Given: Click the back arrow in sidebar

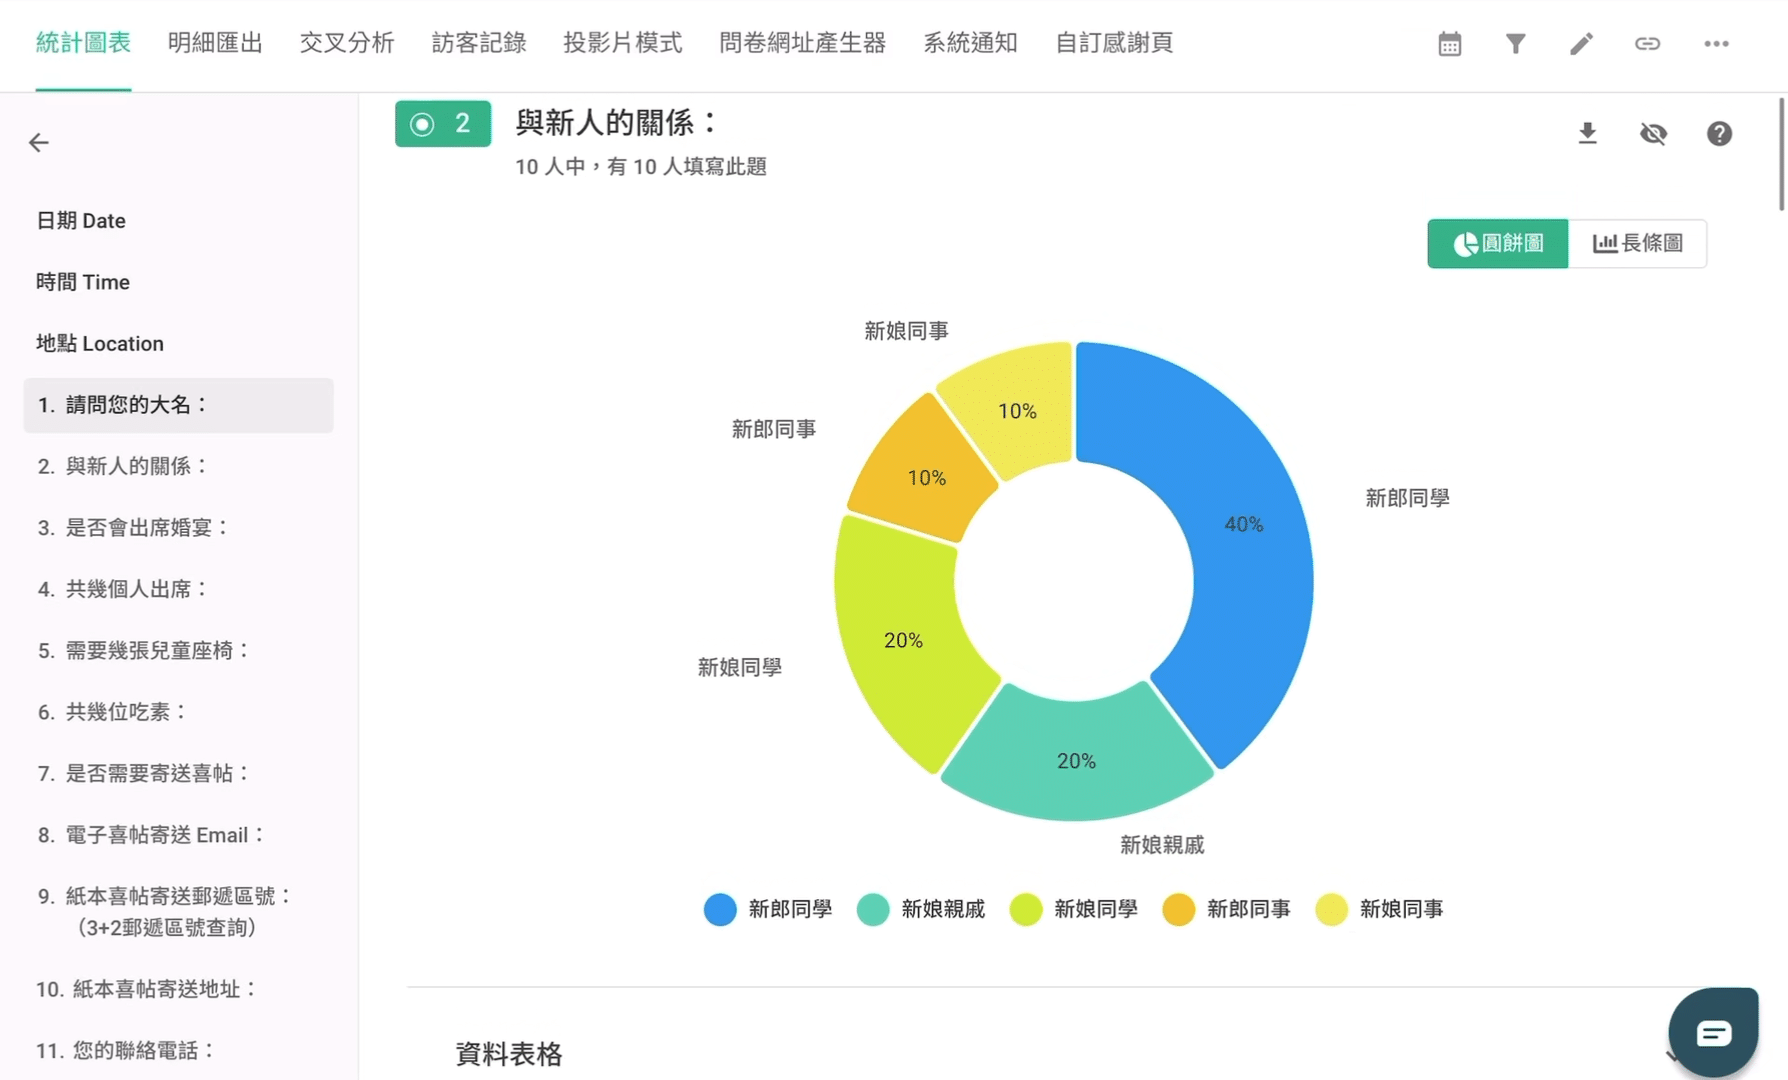Looking at the screenshot, I should (x=39, y=143).
